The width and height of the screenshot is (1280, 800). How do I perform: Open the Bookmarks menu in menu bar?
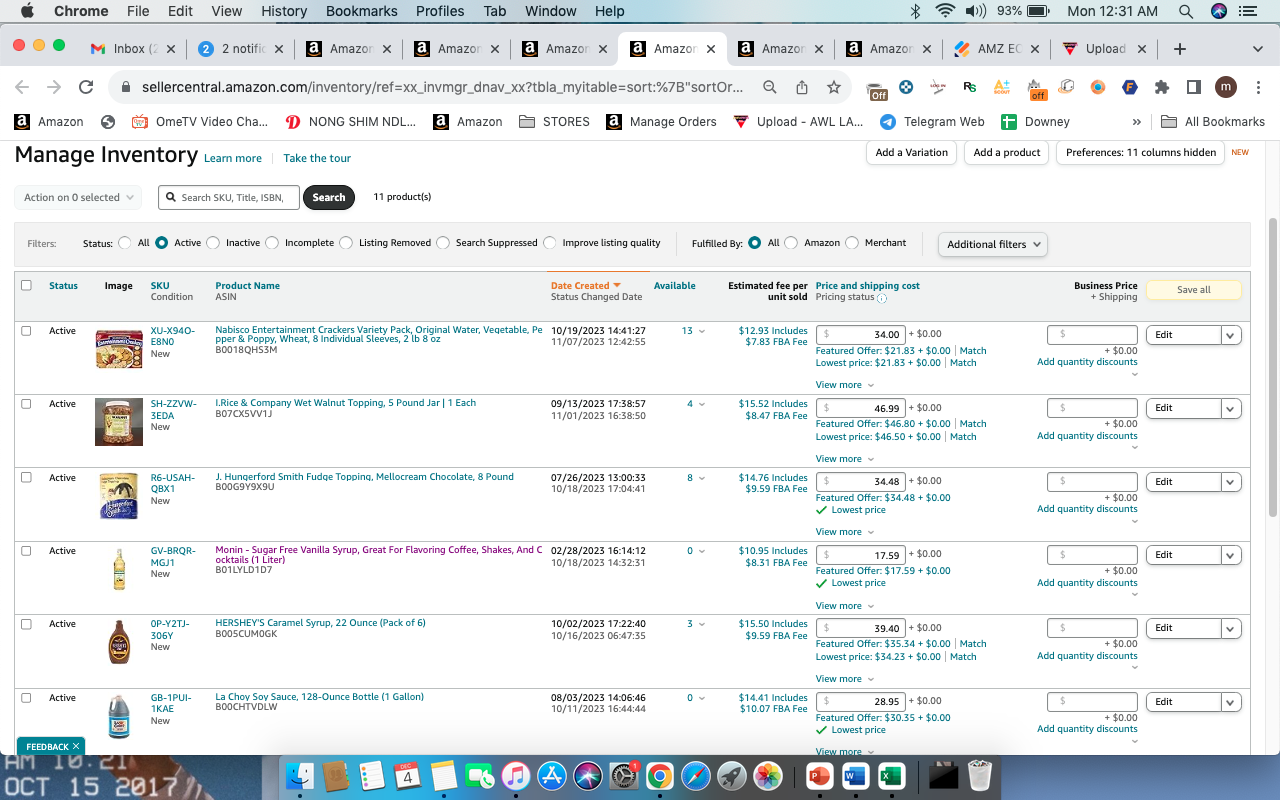point(361,11)
